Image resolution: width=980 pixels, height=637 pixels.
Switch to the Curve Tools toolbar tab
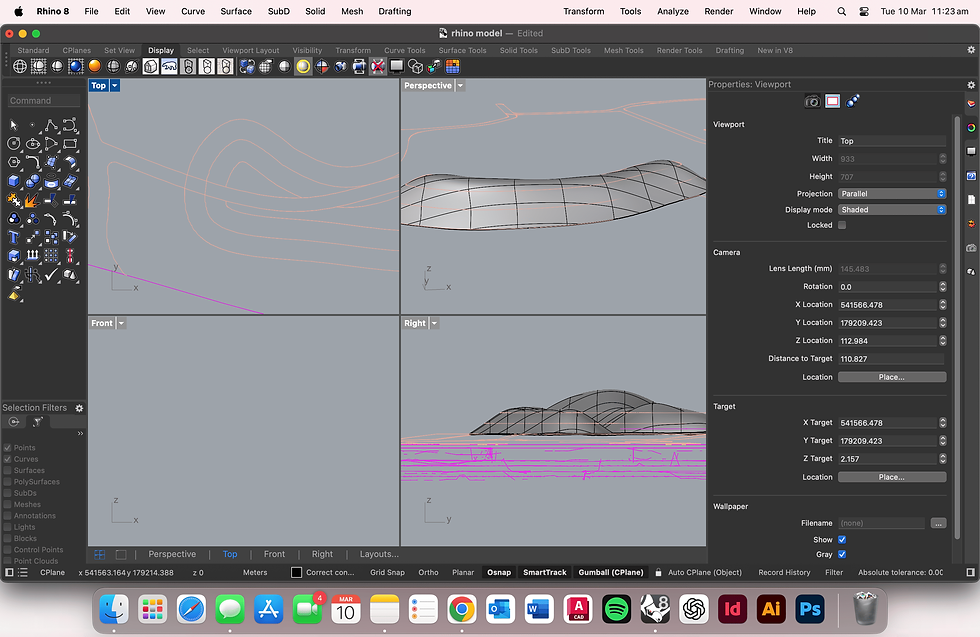pos(404,51)
